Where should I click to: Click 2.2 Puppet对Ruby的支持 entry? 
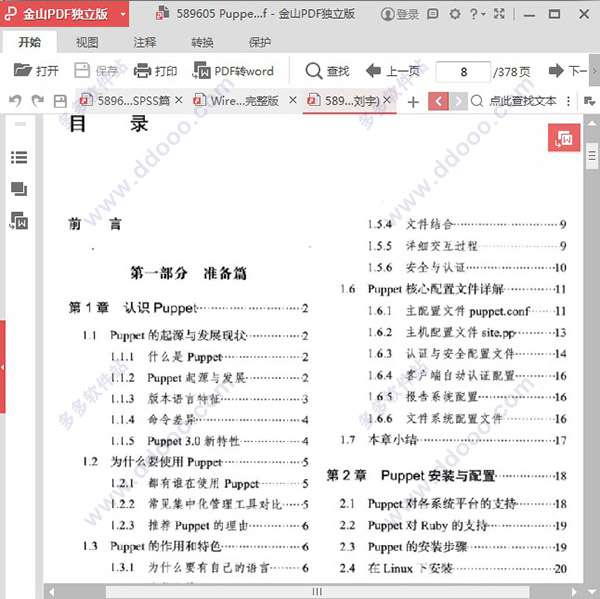tap(453, 525)
